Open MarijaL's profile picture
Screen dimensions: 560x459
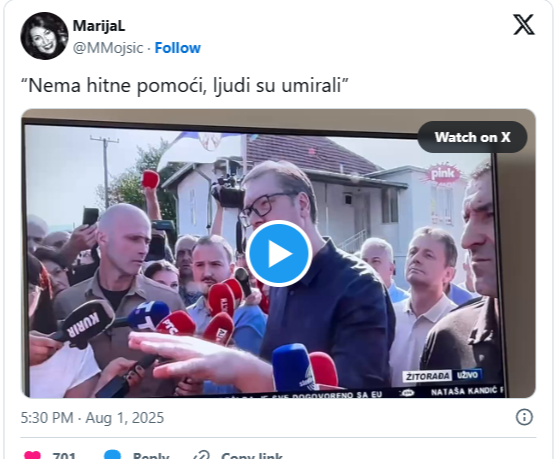tap(44, 36)
